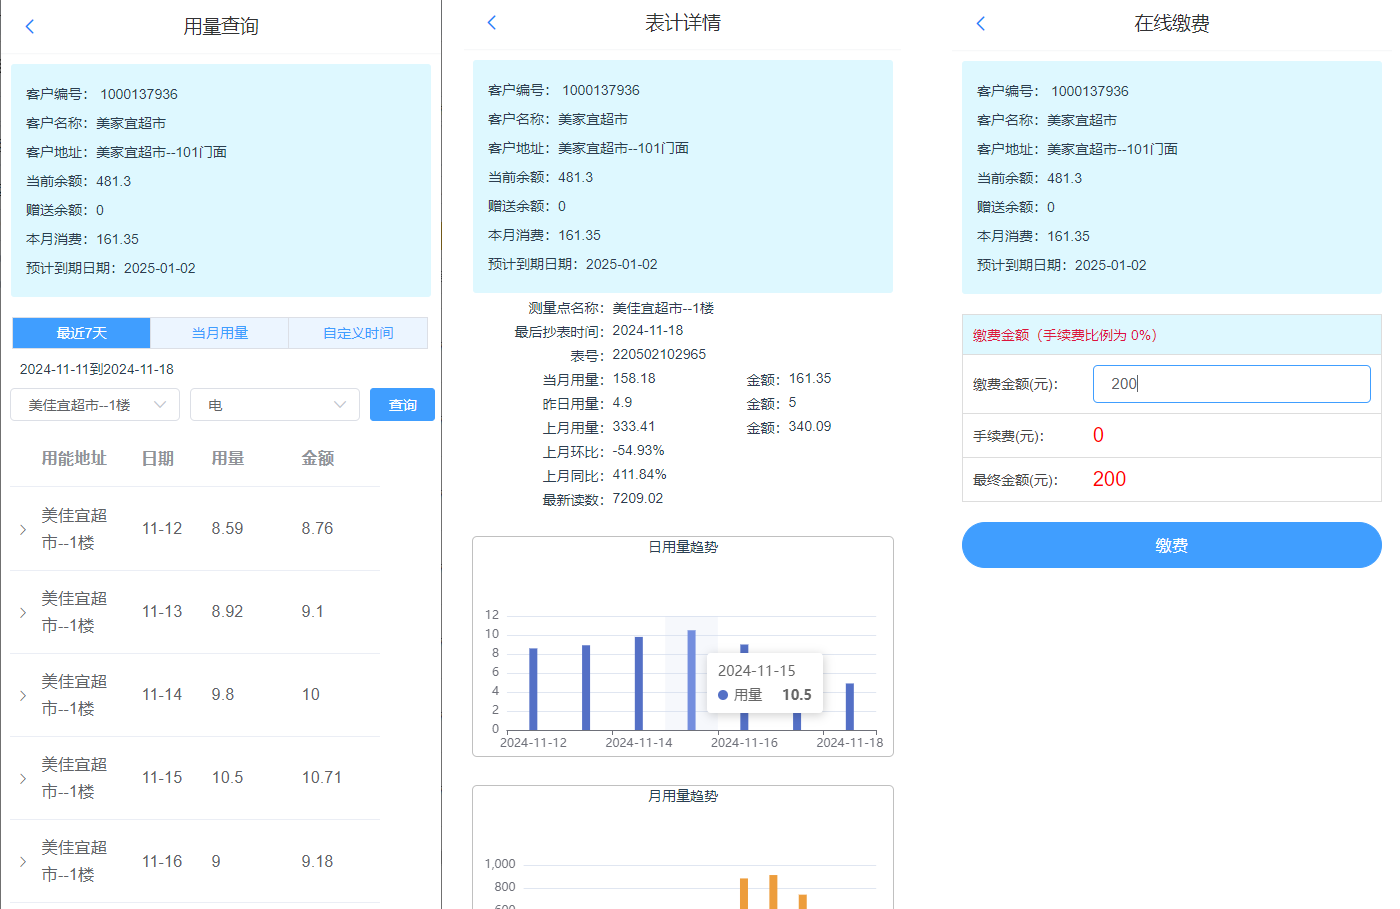Open the 自定义时间 tab
The width and height of the screenshot is (1400, 909).
[358, 333]
